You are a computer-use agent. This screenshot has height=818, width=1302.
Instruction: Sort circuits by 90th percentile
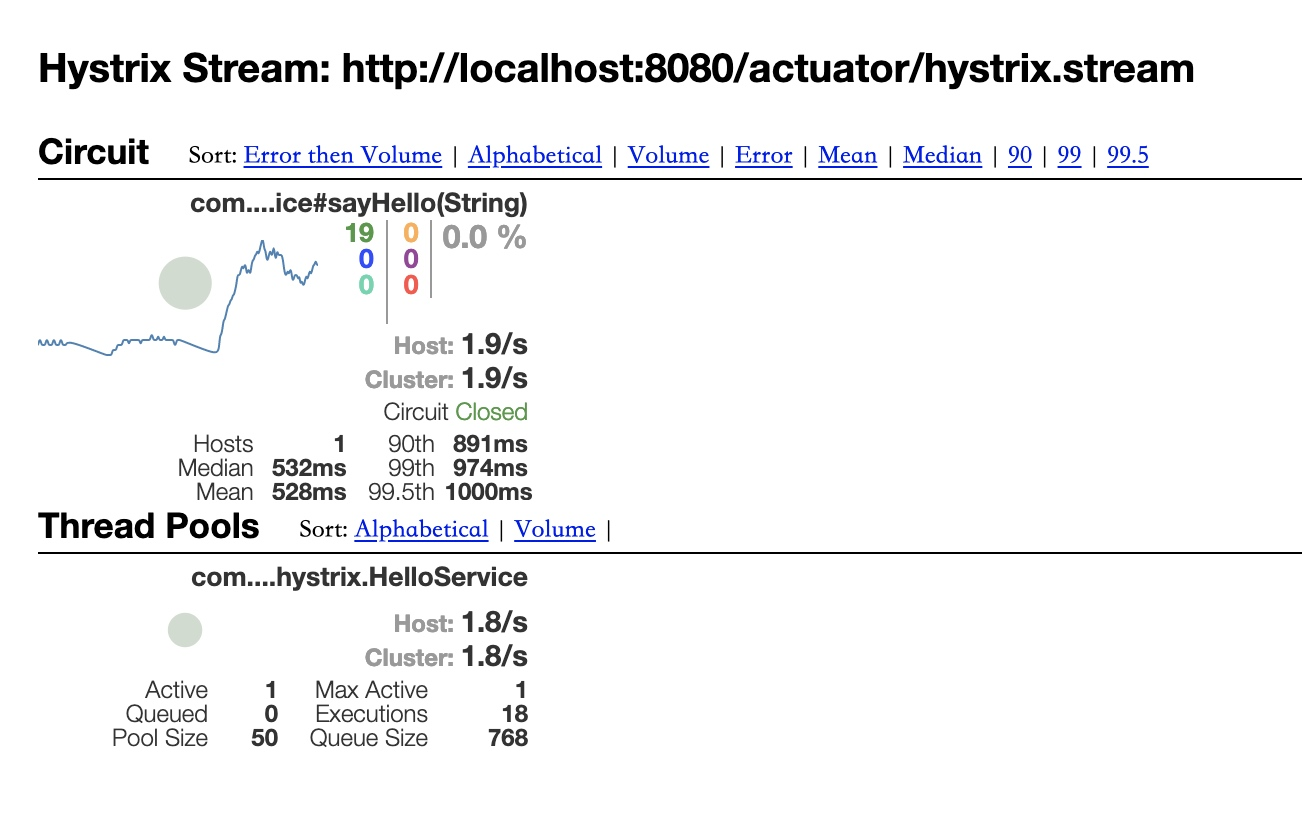pos(1020,155)
